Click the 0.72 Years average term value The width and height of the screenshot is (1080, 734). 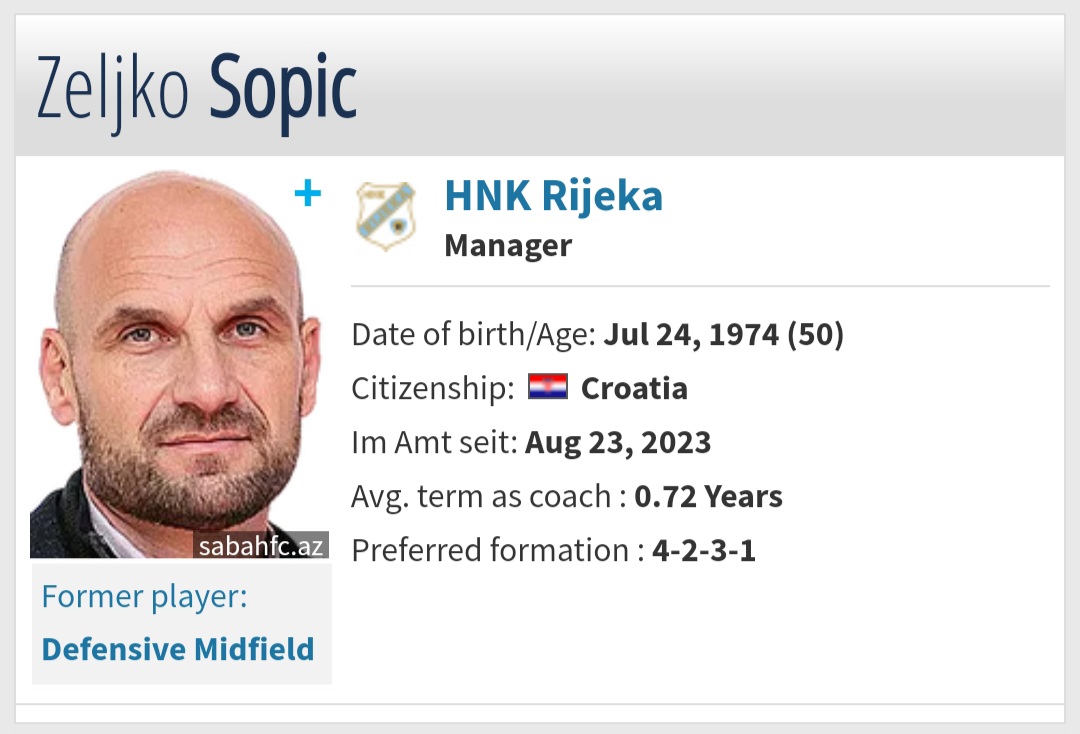pyautogui.click(x=708, y=496)
